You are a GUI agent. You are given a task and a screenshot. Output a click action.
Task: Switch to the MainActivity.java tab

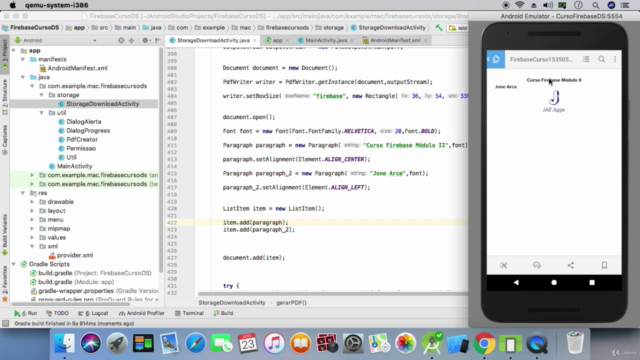point(326,40)
